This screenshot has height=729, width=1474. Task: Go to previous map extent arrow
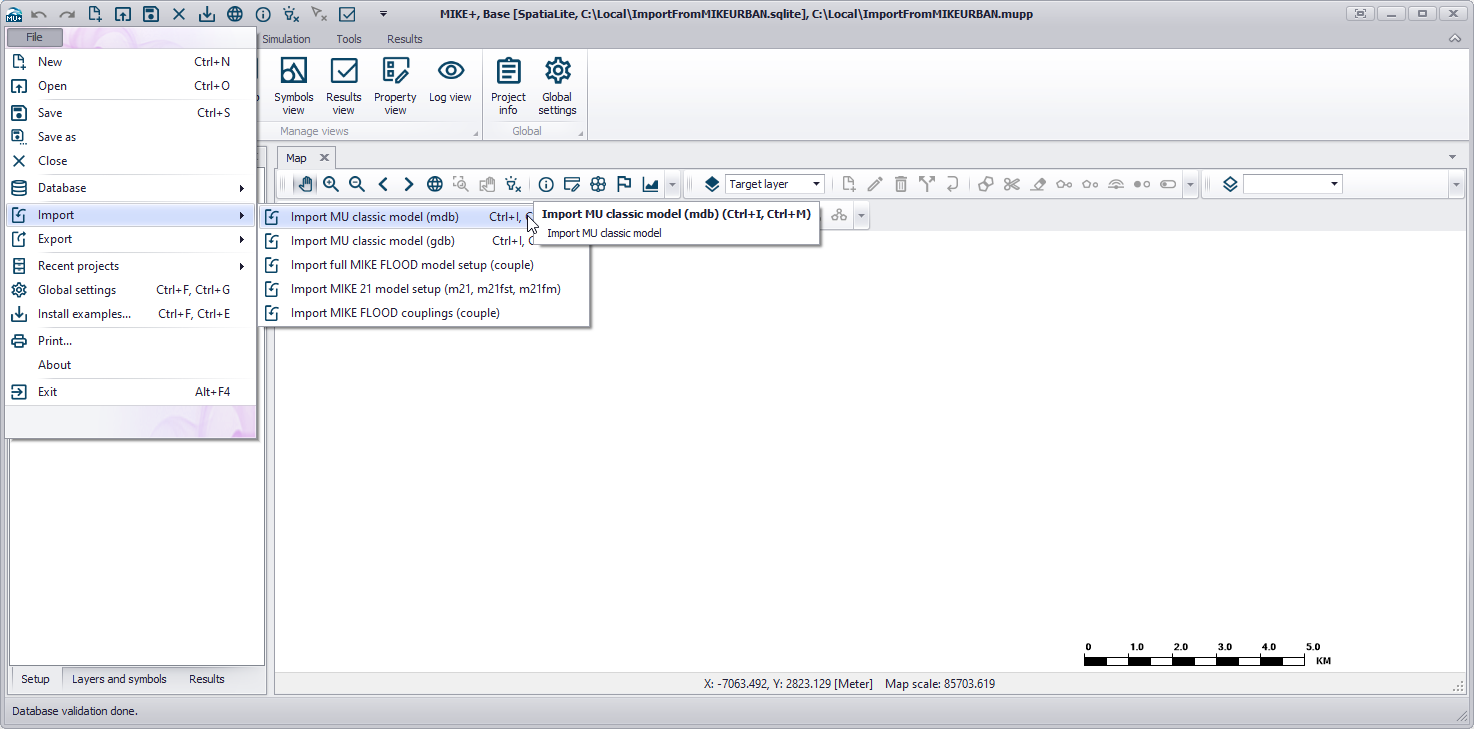coord(383,184)
